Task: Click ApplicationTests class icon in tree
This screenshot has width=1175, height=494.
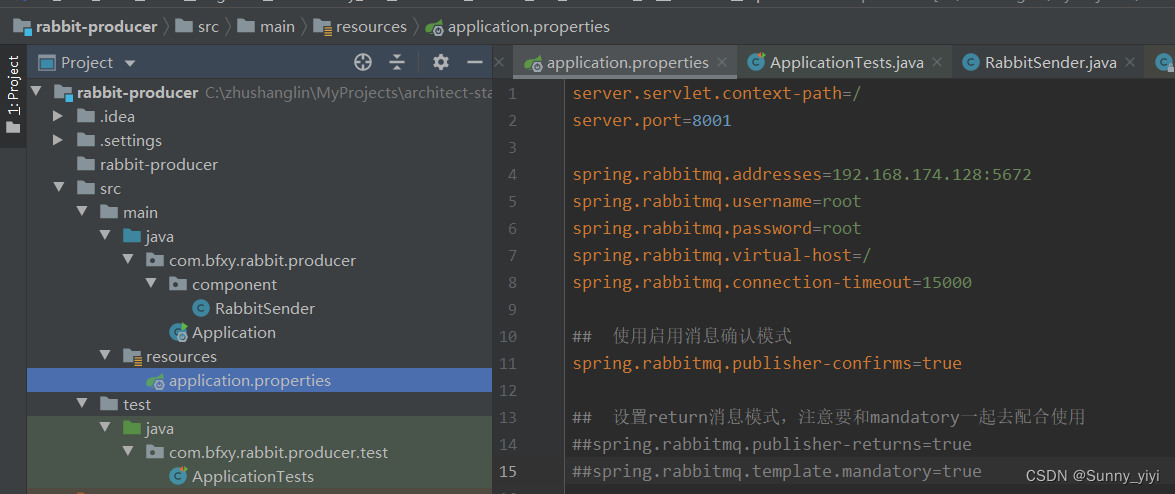Action: tap(178, 476)
